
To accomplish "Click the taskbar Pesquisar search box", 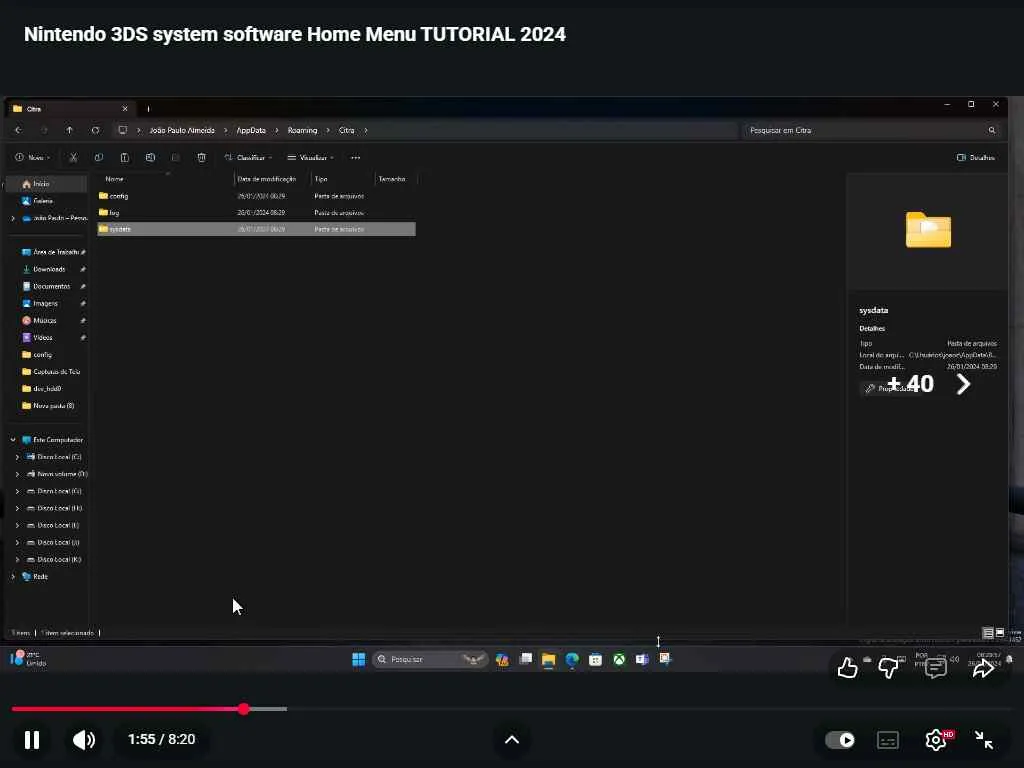I will pyautogui.click(x=430, y=660).
